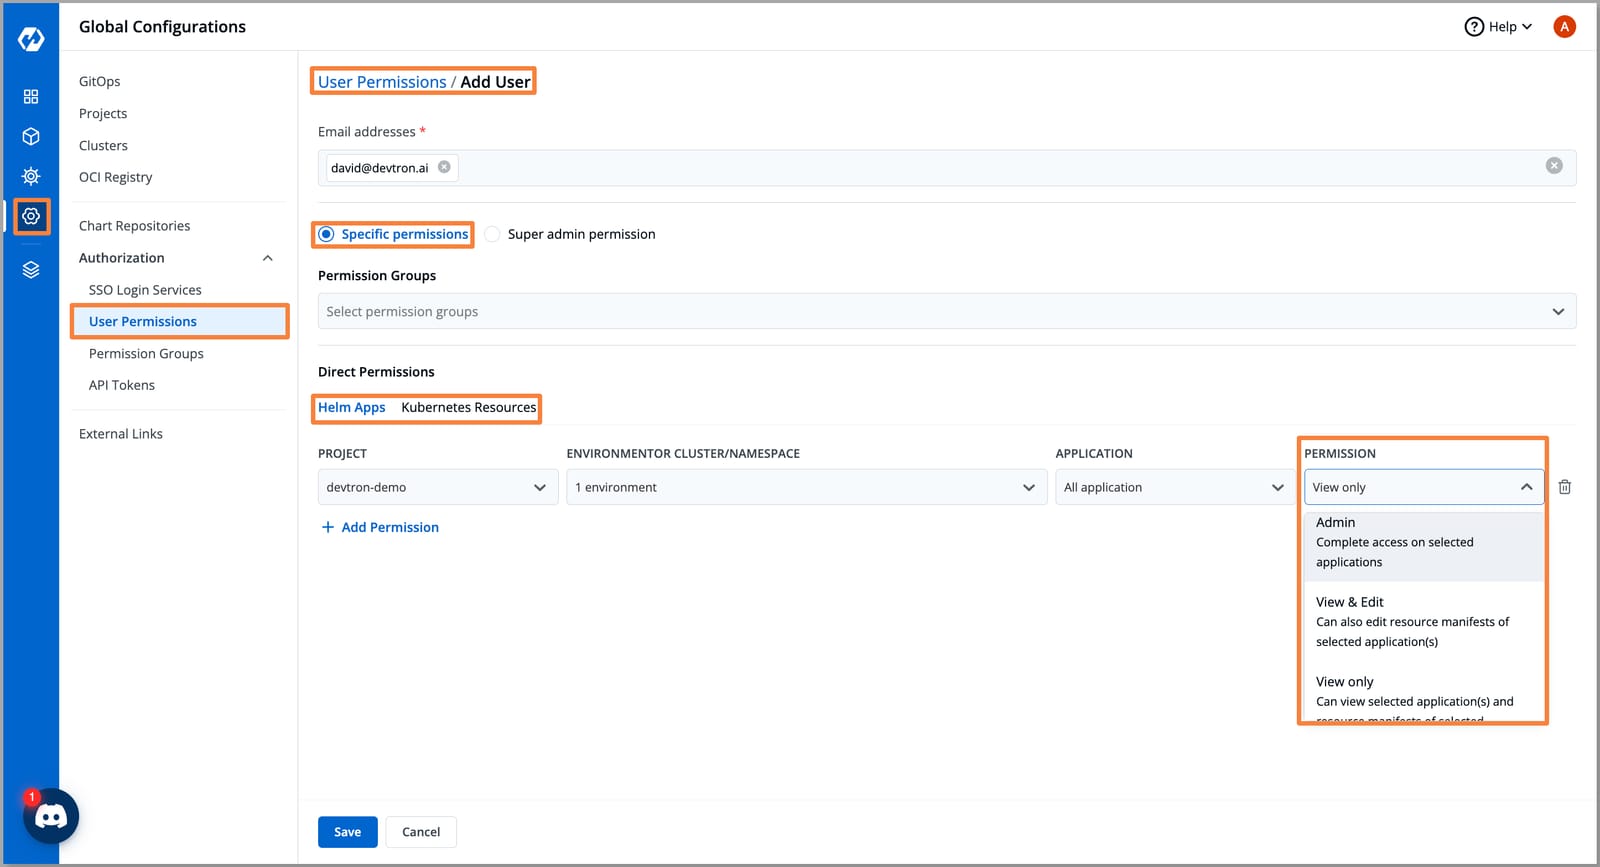The height and width of the screenshot is (867, 1600).
Task: Click the layers stack icon in sidebar
Action: click(x=31, y=270)
